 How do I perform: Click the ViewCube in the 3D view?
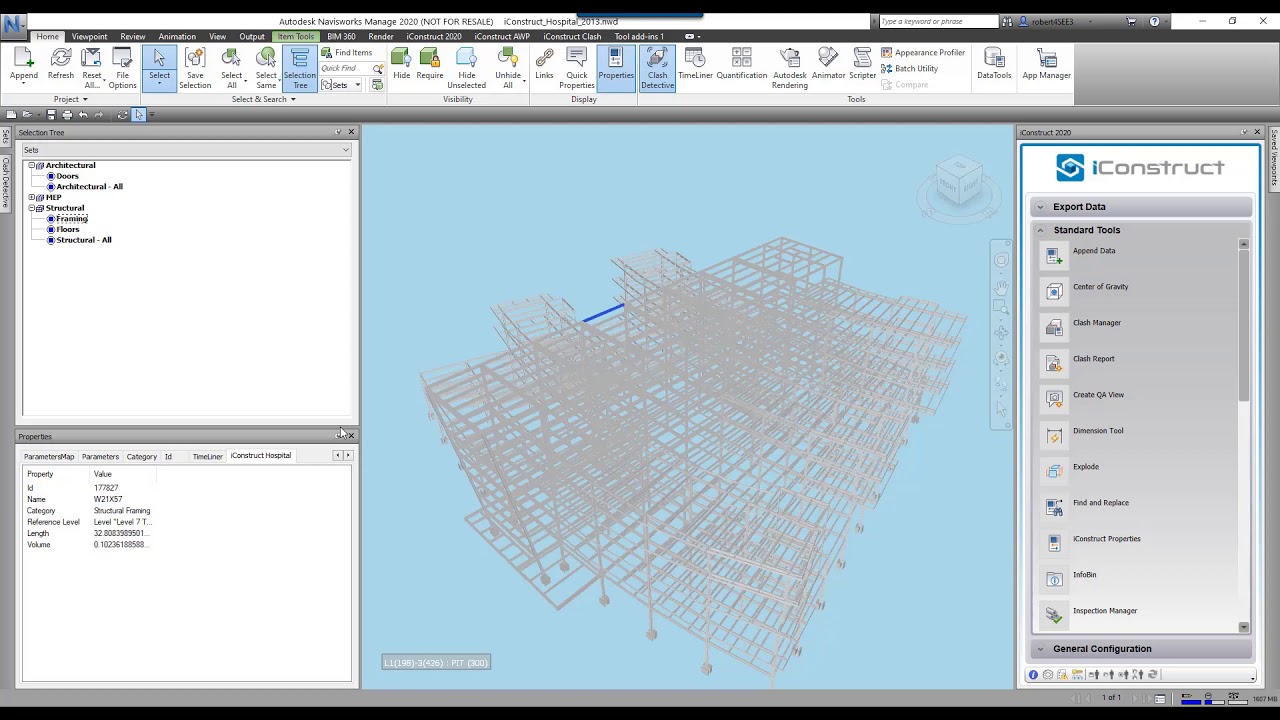(959, 183)
